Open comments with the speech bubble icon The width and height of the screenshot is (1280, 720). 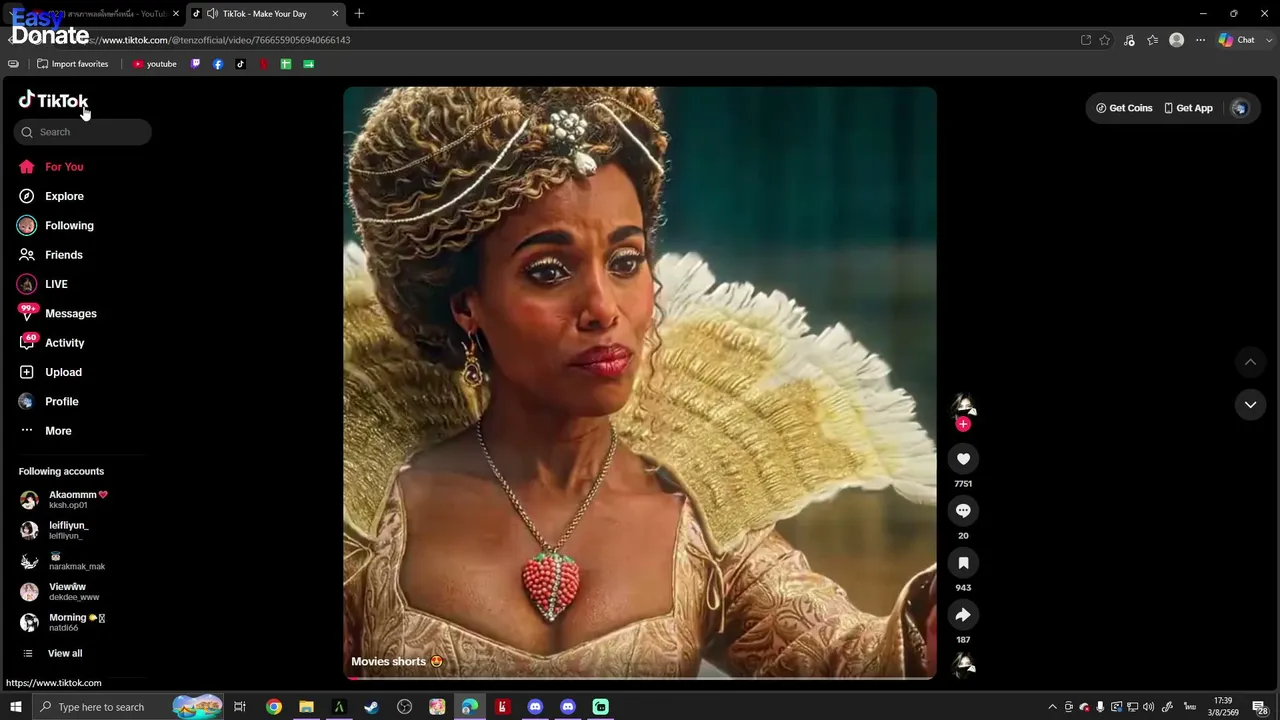(x=963, y=511)
